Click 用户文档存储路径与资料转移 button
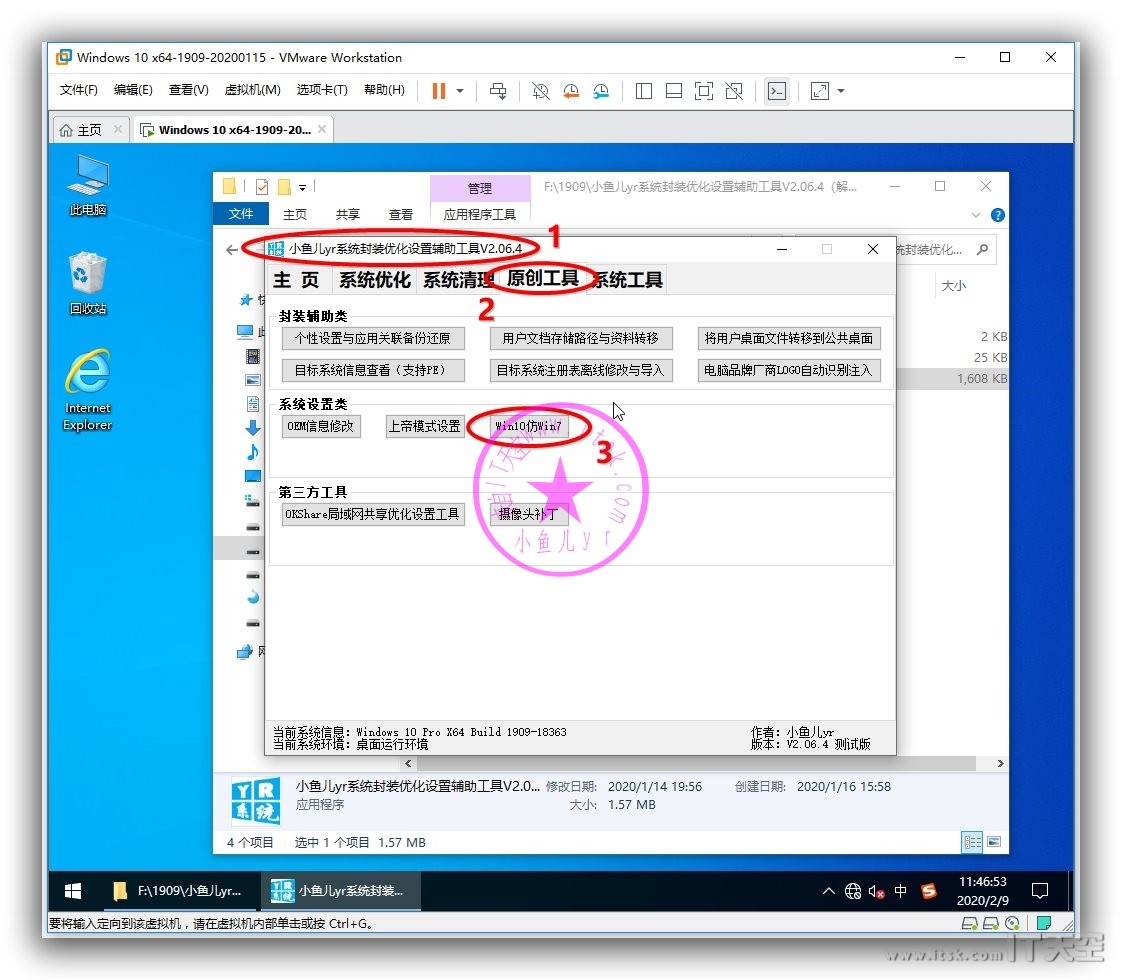 point(580,338)
